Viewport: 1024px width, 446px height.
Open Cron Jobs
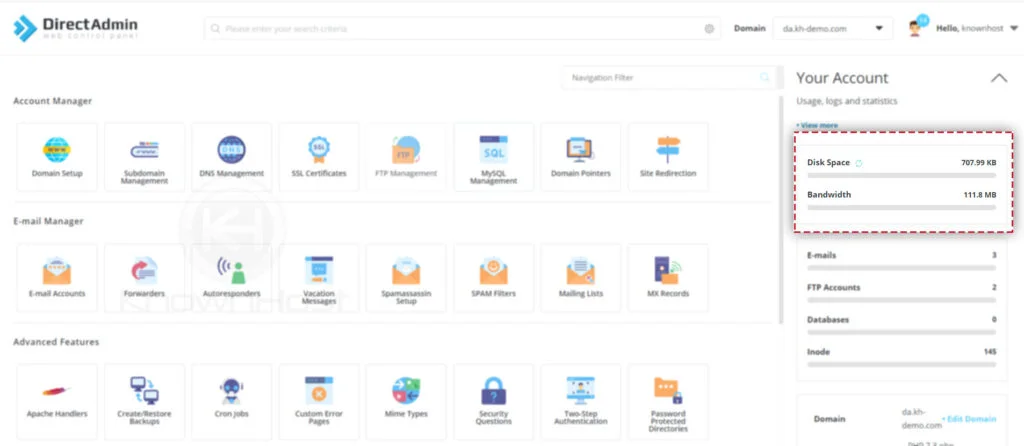(x=232, y=398)
